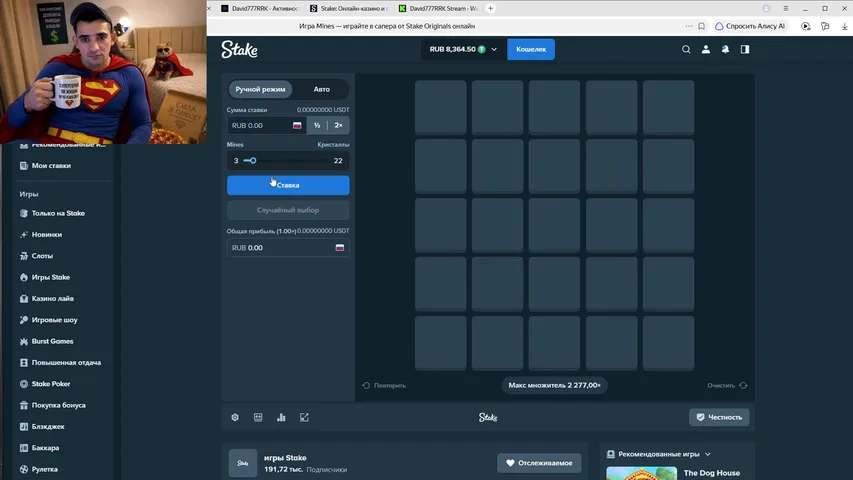Viewport: 853px width, 480px height.
Task: Open Повышенная отдача in sidebar
Action: [x=66, y=362]
